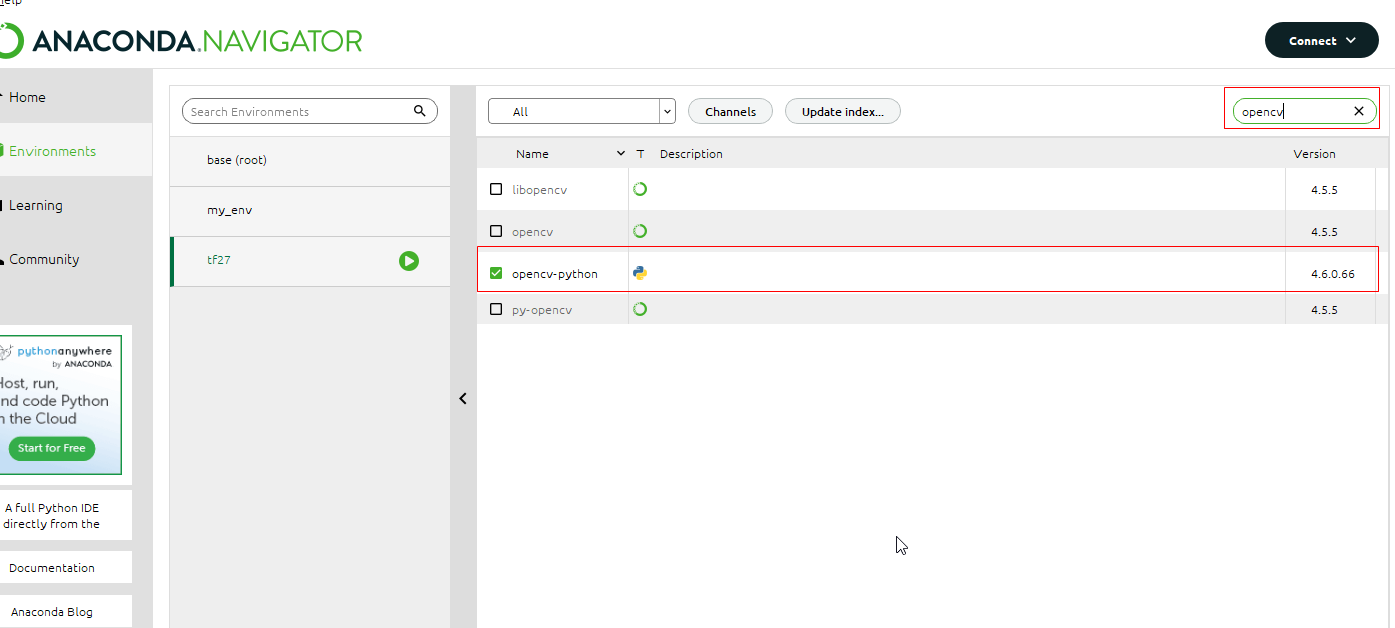Image resolution: width=1395 pixels, height=628 pixels.
Task: Click the libopencv package name
Action: (539, 190)
